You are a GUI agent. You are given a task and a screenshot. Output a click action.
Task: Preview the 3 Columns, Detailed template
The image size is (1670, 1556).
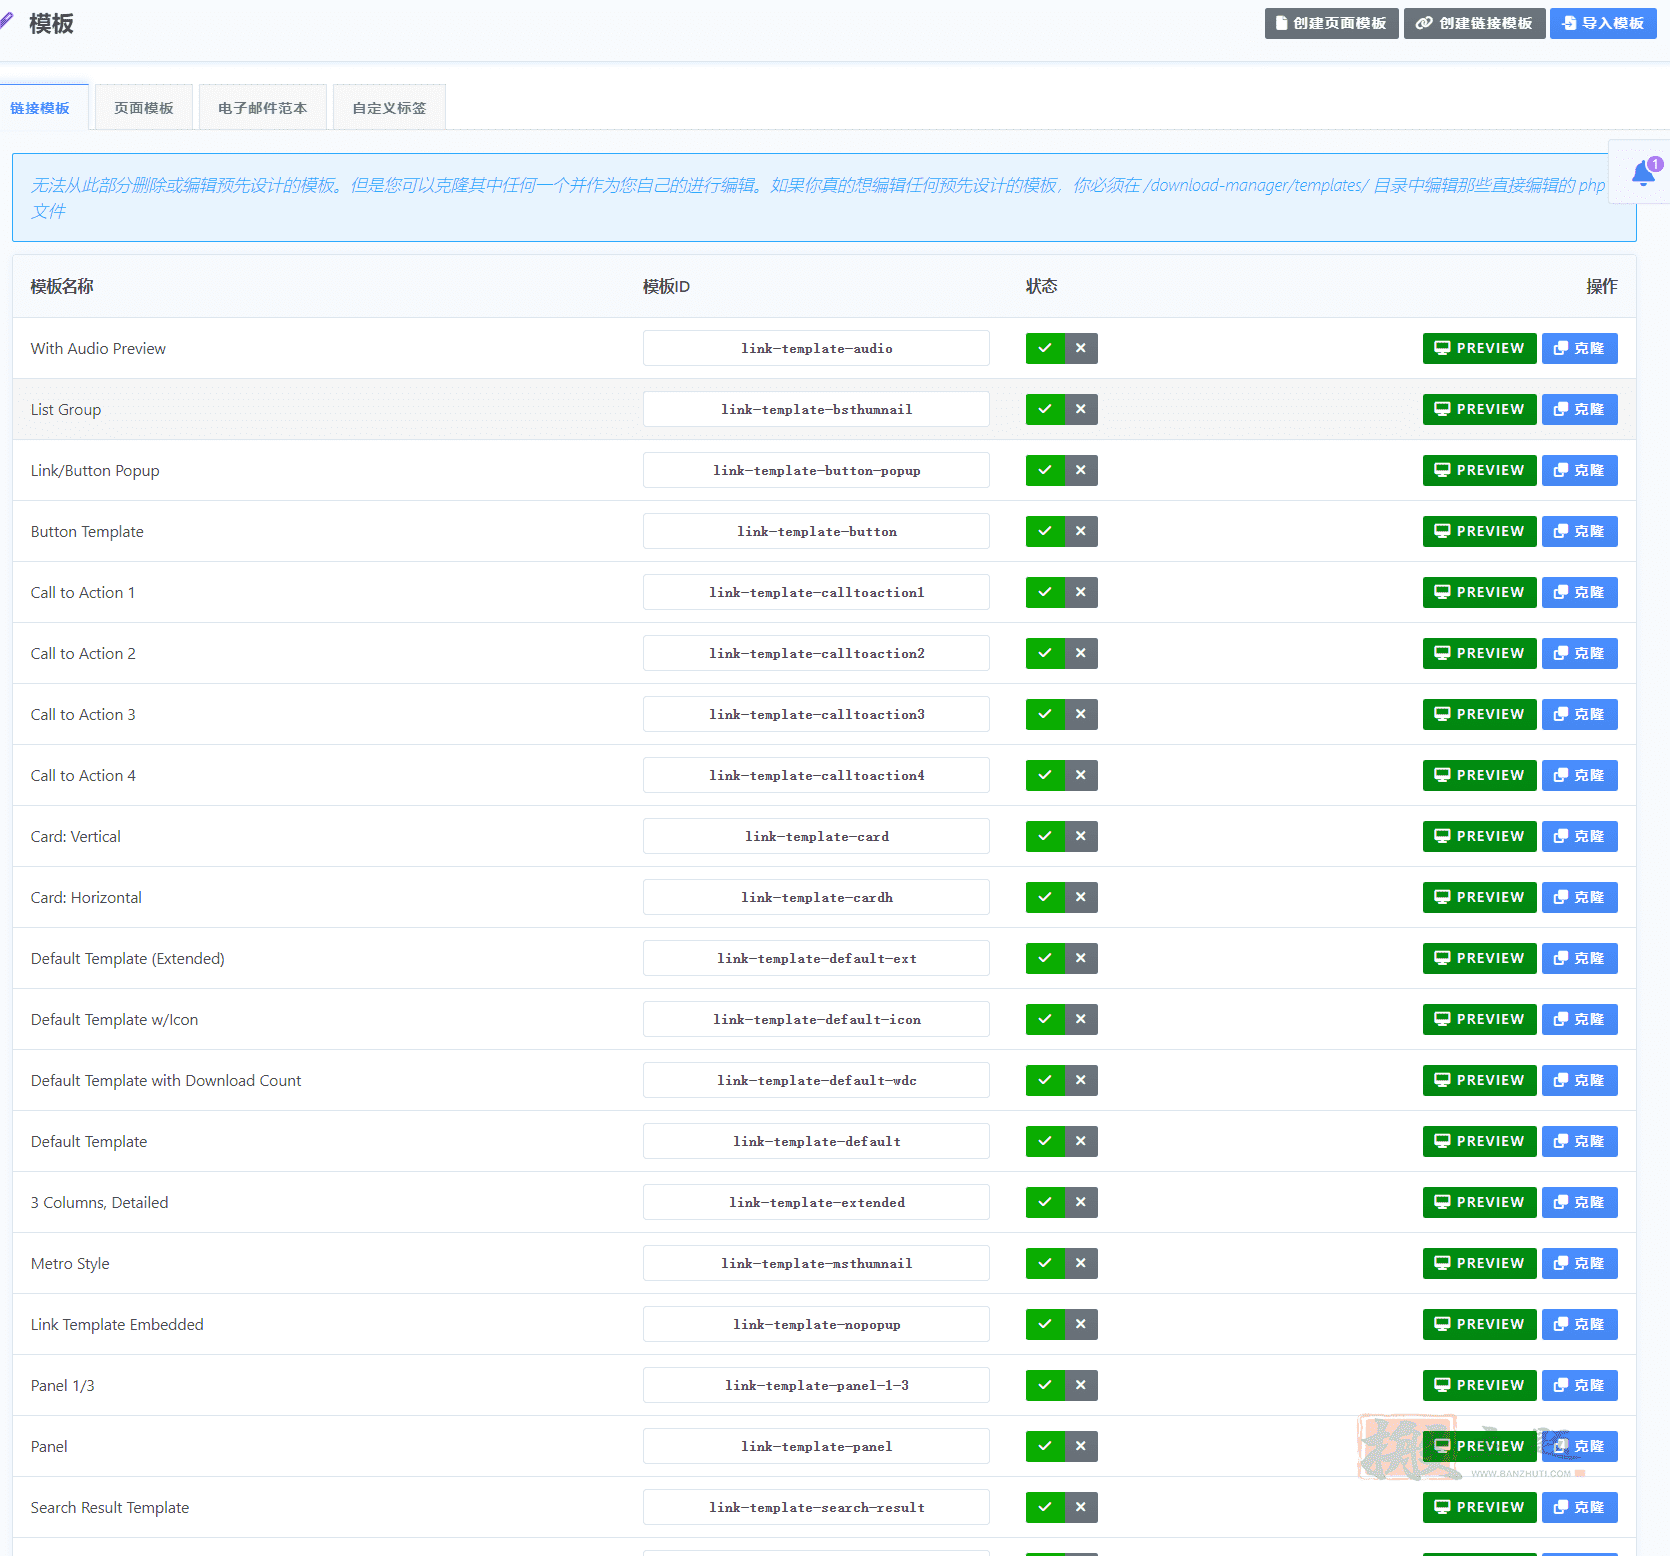(1479, 1202)
